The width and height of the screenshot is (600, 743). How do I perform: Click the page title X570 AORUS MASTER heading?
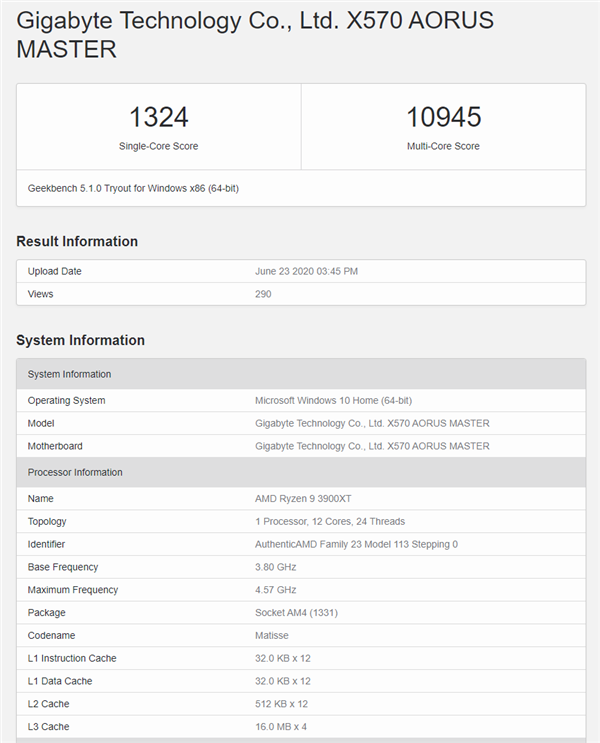[x=255, y=34]
